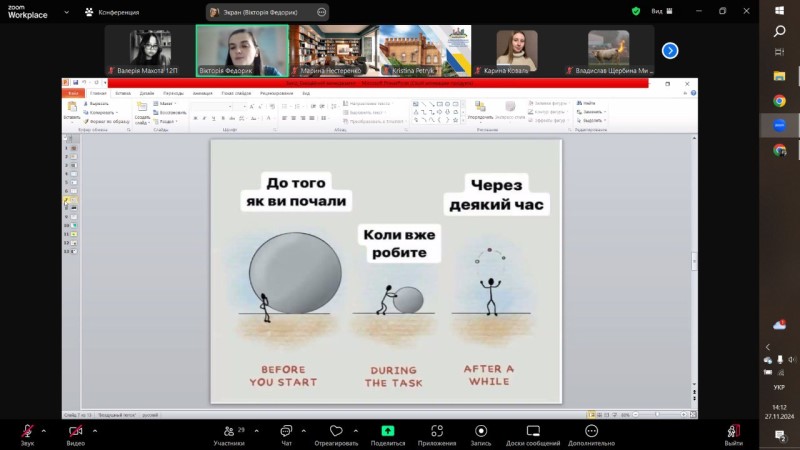Expand arrow next to Участники
800x450 pixels.
[257, 431]
